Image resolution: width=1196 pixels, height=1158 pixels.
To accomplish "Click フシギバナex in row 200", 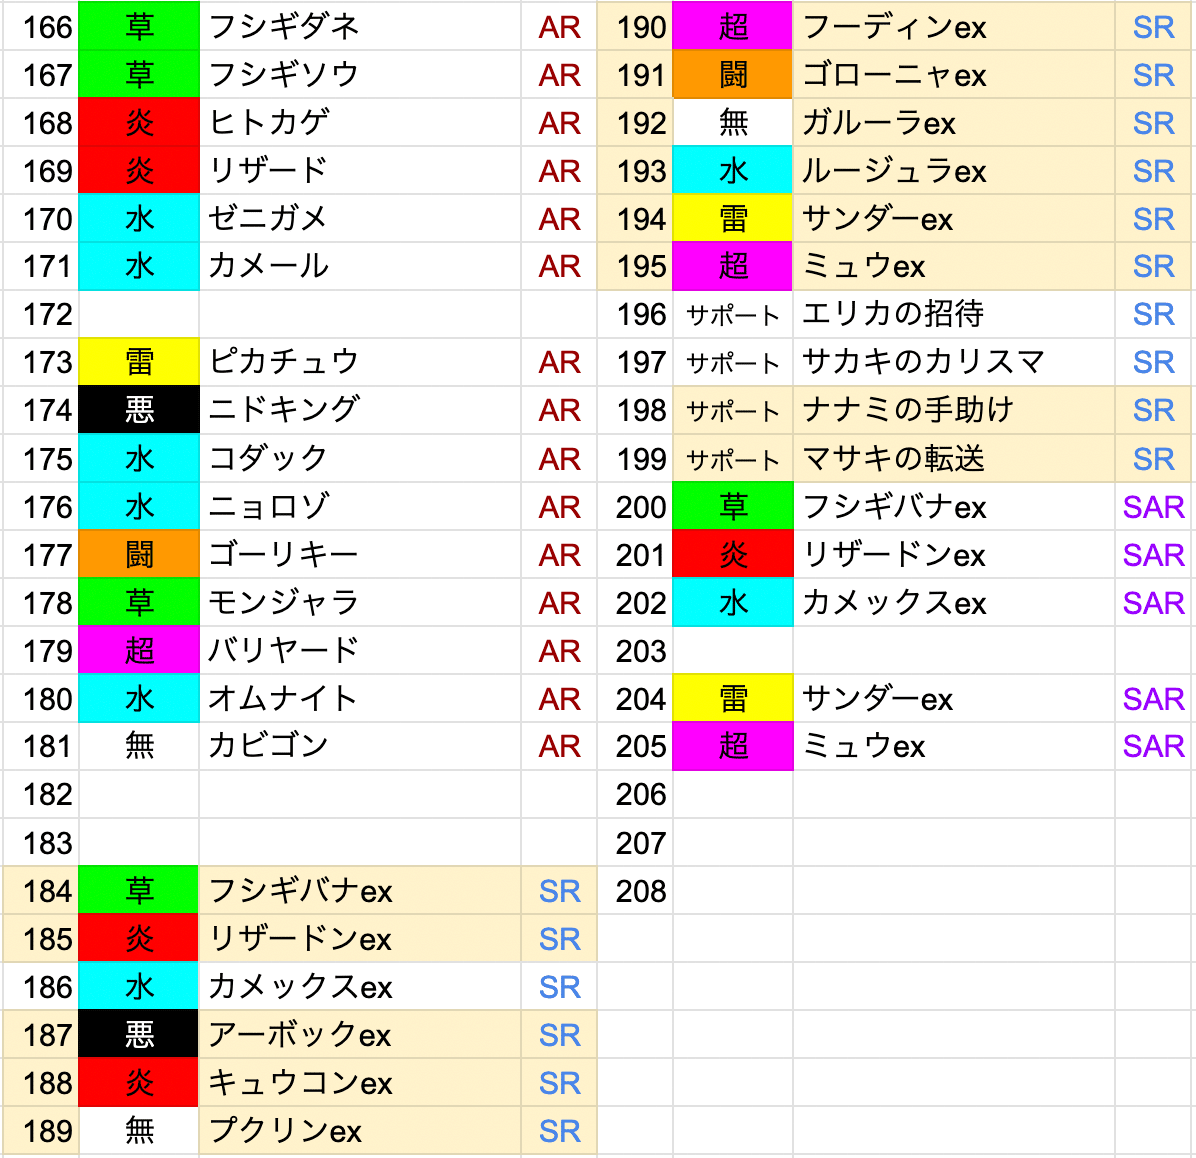I will pos(953,507).
